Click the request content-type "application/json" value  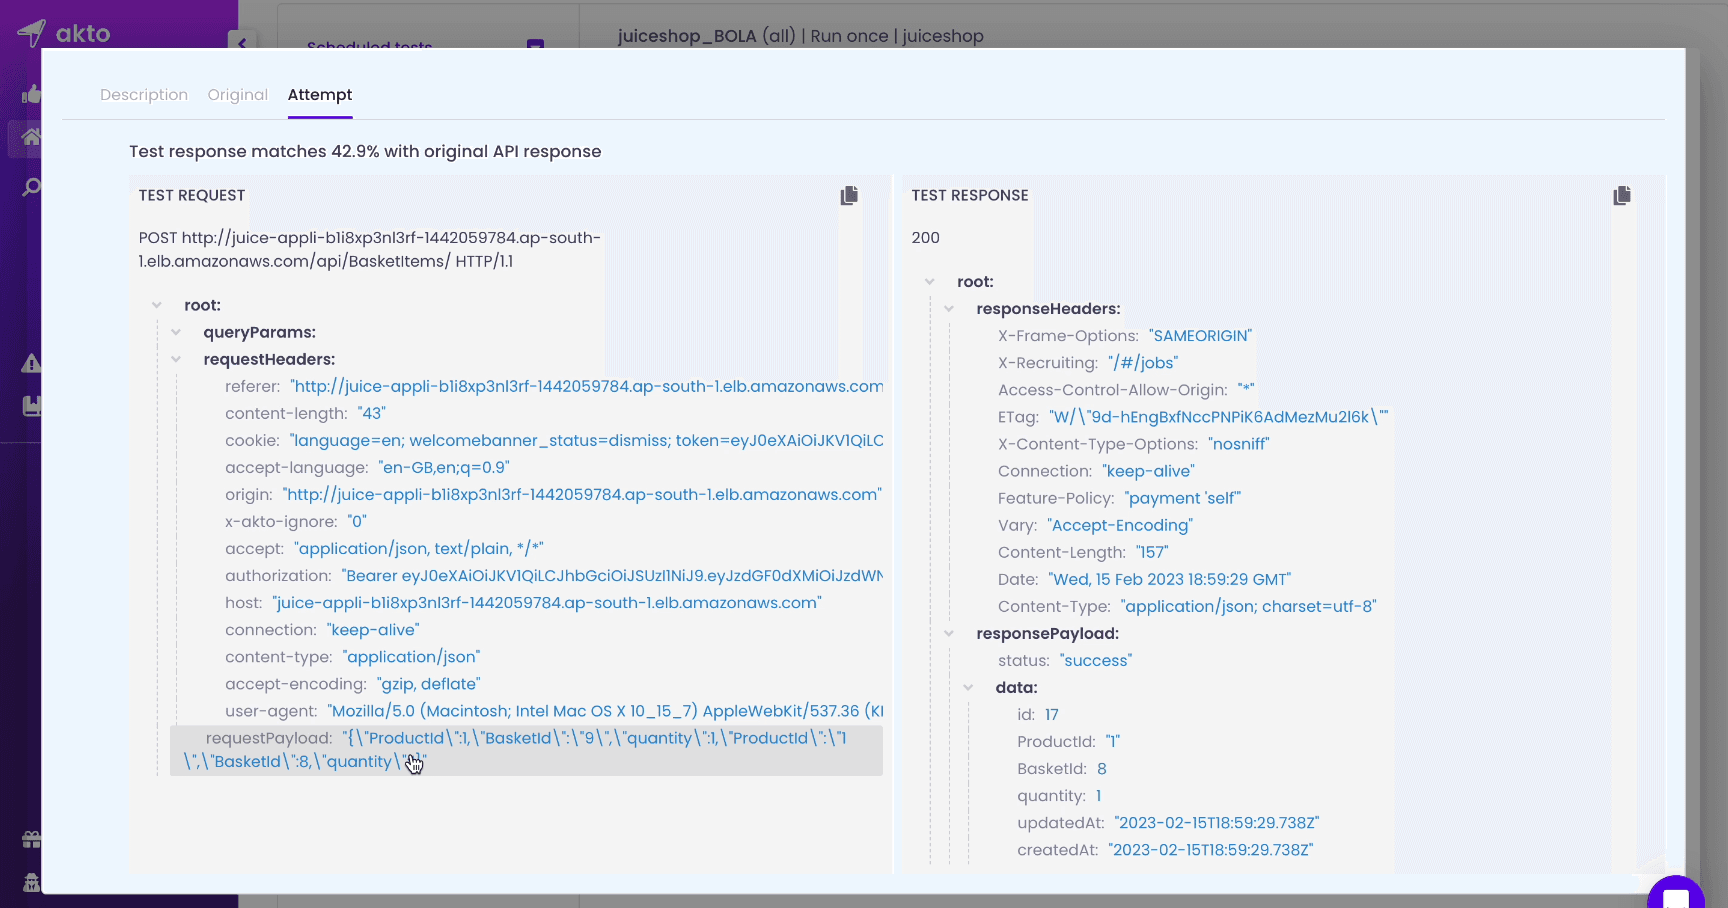412,656
